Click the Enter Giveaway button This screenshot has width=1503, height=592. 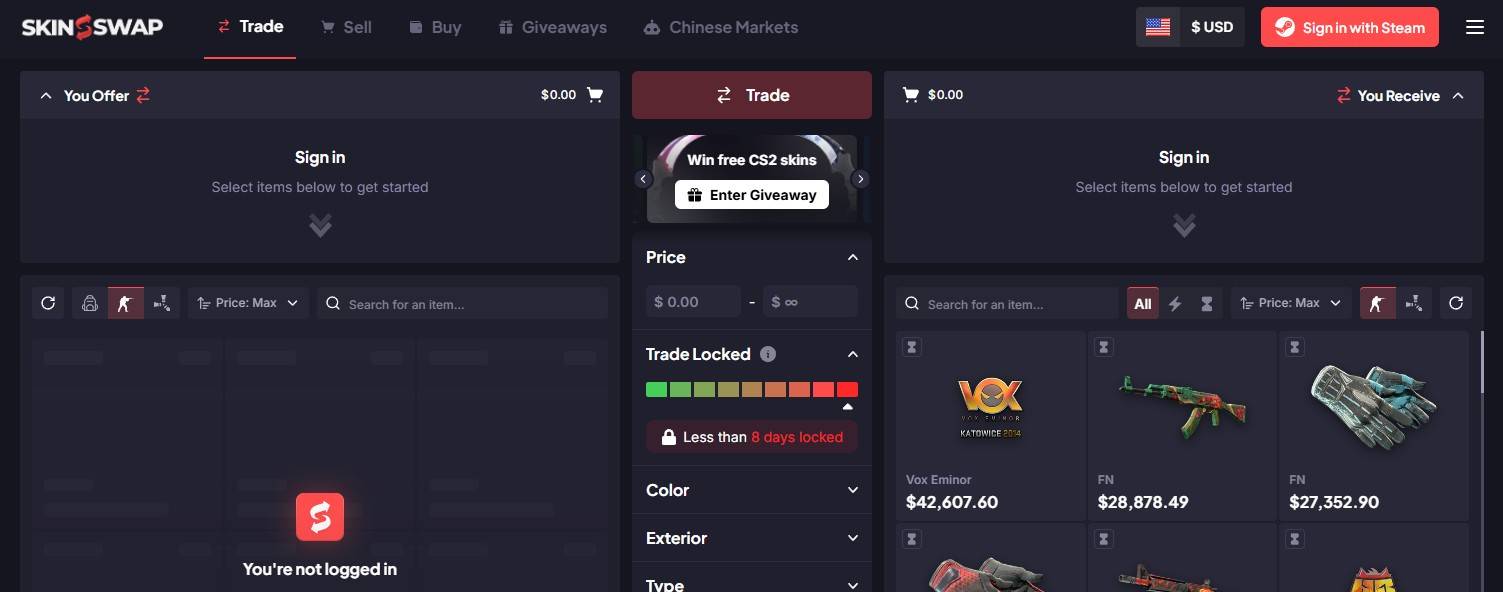pos(752,195)
